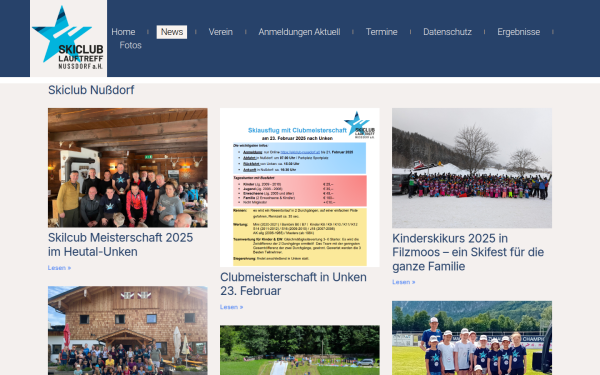Click the Skiclub Lauftreff star logo
The height and width of the screenshot is (375, 600).
tap(68, 38)
